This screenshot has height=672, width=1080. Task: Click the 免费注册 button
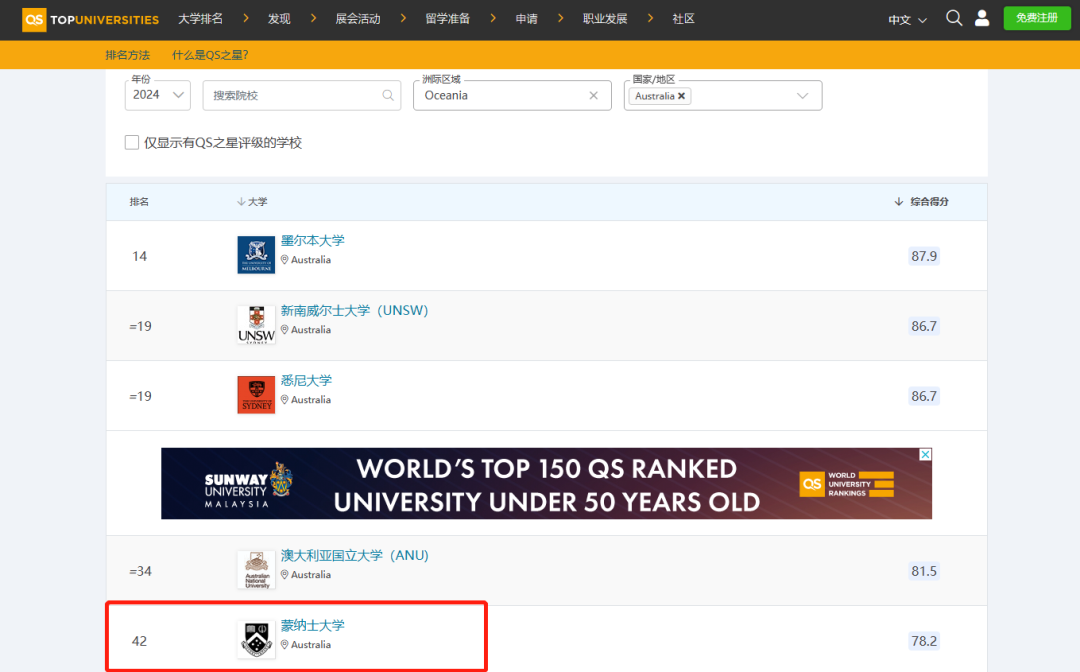(1037, 18)
